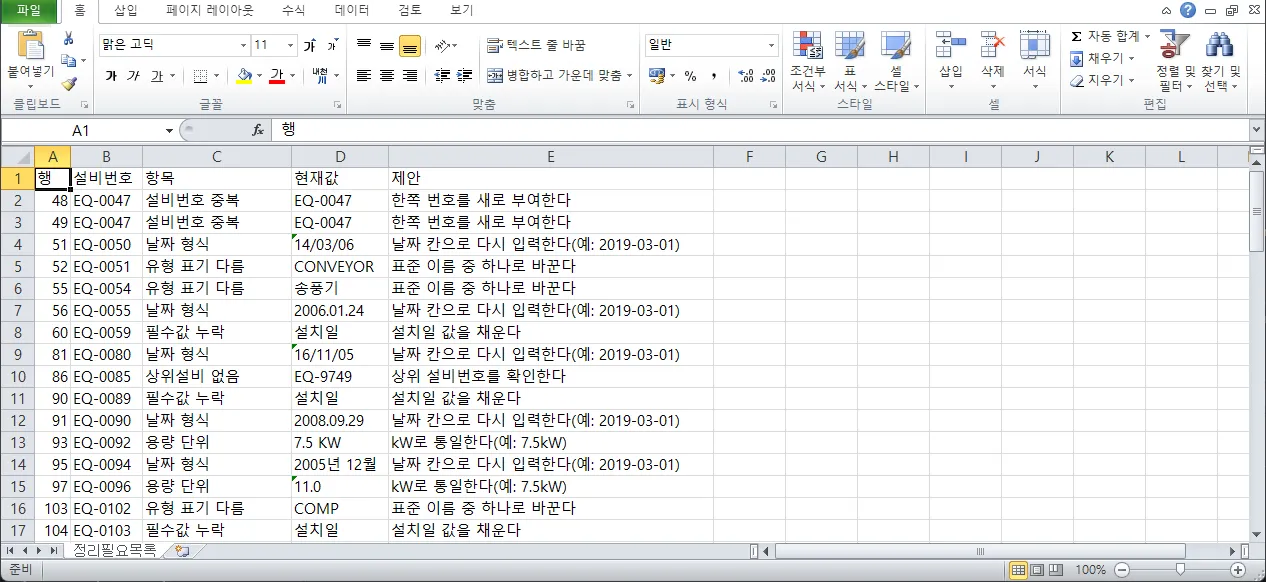Screen dimensions: 1266x582
Task: Click the 지우기 clear button
Action: pos(1104,80)
